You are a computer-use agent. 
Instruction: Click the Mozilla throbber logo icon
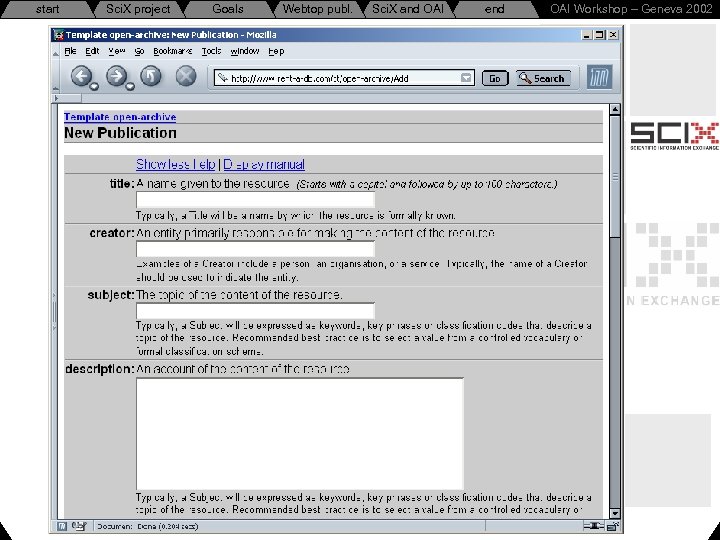(599, 77)
